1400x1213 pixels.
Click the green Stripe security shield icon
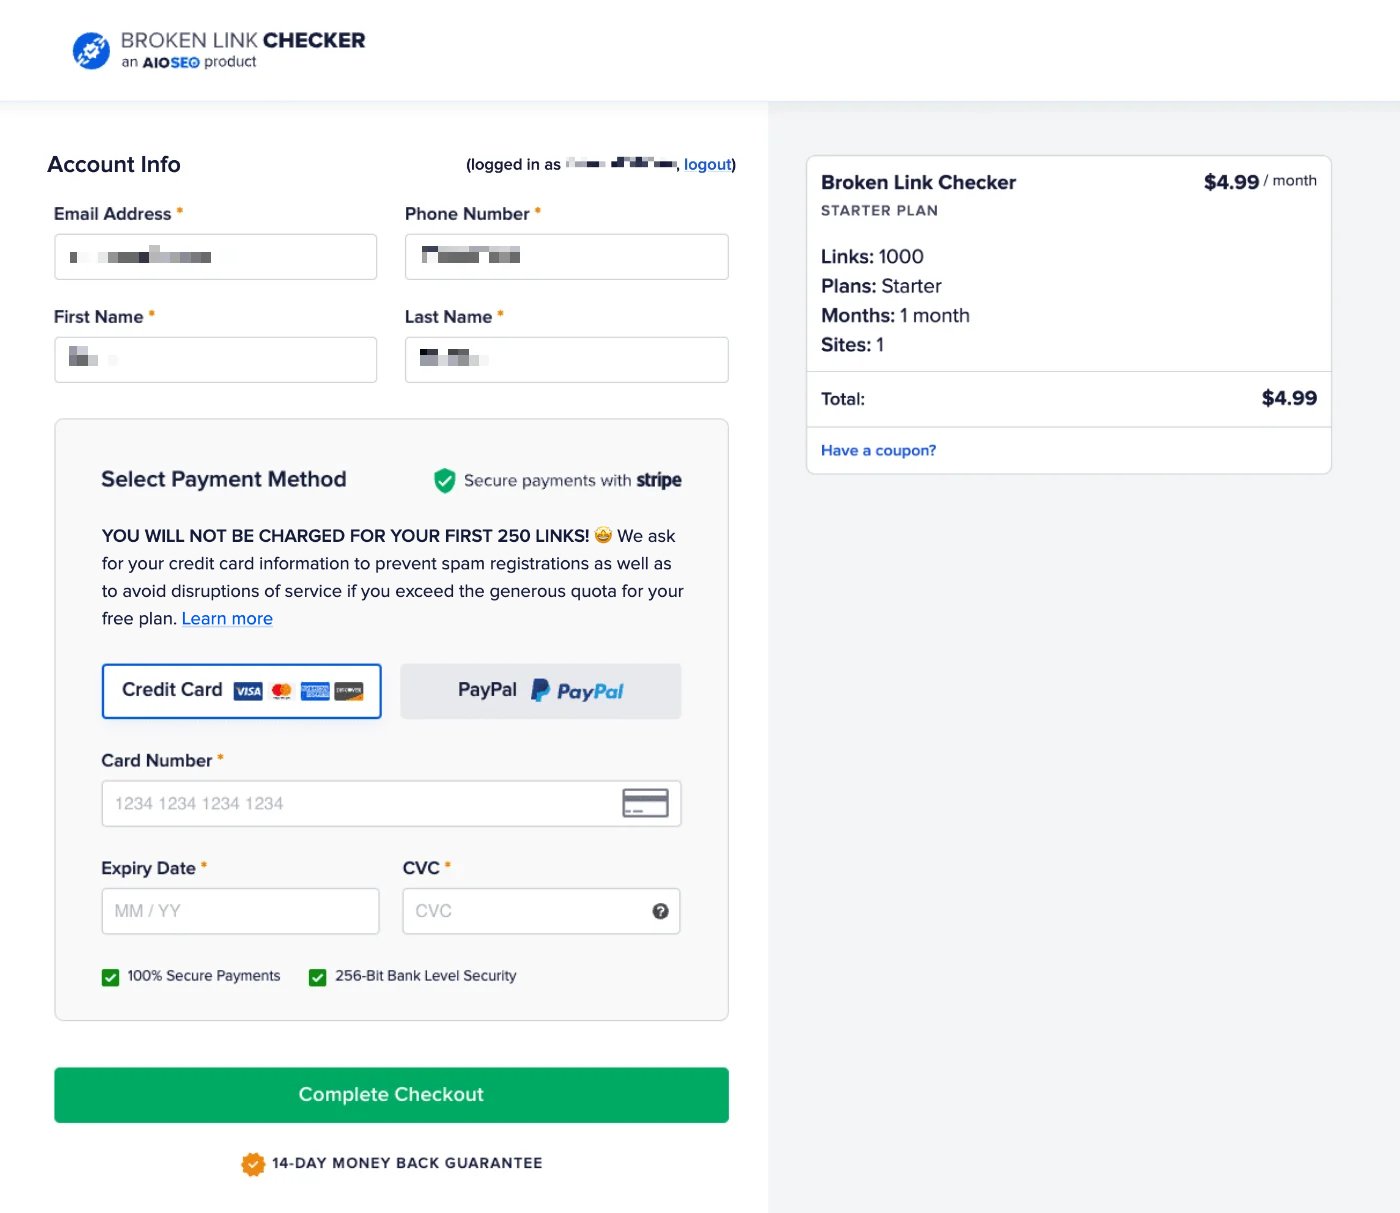click(x=443, y=480)
